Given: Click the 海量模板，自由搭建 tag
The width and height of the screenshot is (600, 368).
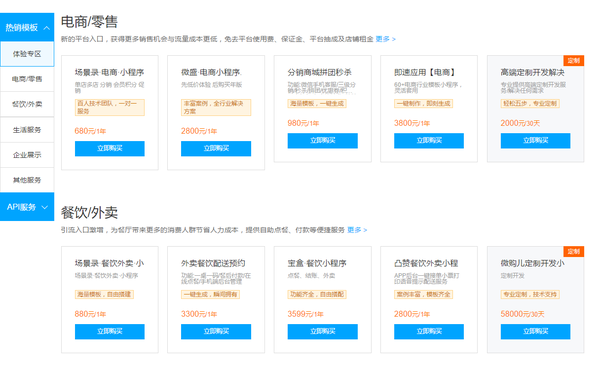Looking at the screenshot, I should pyautogui.click(x=104, y=294).
